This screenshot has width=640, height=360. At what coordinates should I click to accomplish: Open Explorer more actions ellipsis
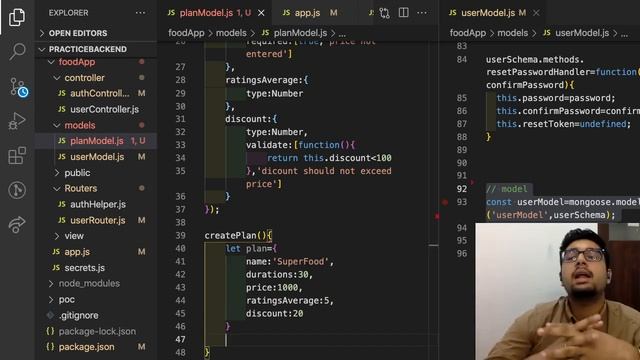pos(140,13)
